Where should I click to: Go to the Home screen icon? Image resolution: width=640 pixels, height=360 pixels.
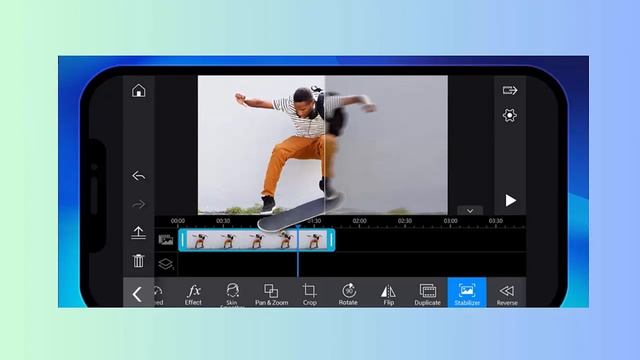click(139, 90)
